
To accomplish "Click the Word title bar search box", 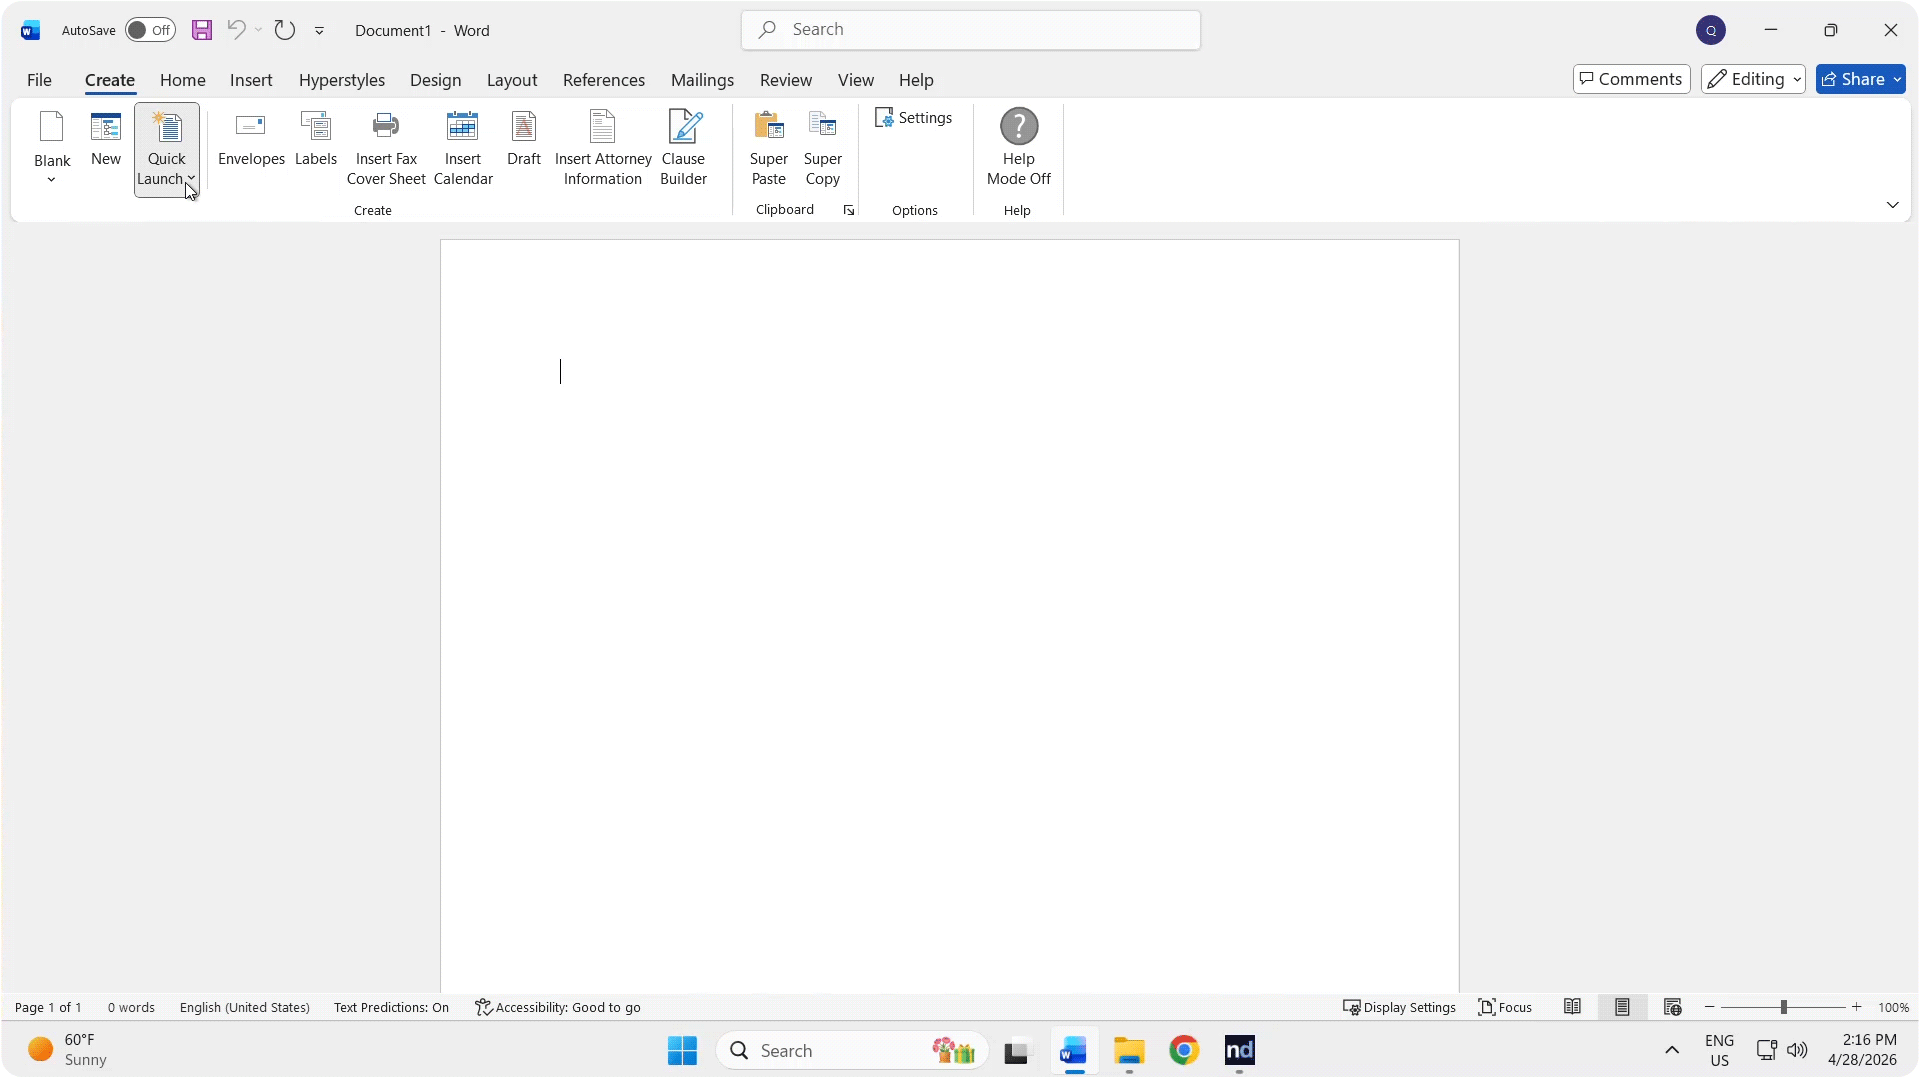I will (971, 30).
